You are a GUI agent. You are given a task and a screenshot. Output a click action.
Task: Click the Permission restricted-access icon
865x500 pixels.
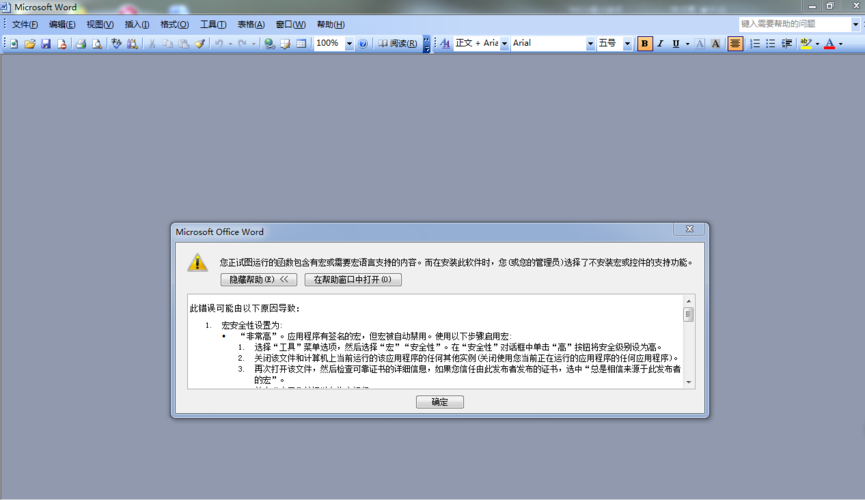click(62, 44)
